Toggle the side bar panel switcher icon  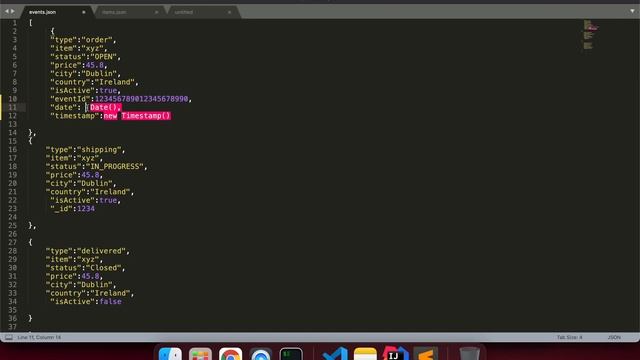click(9, 337)
